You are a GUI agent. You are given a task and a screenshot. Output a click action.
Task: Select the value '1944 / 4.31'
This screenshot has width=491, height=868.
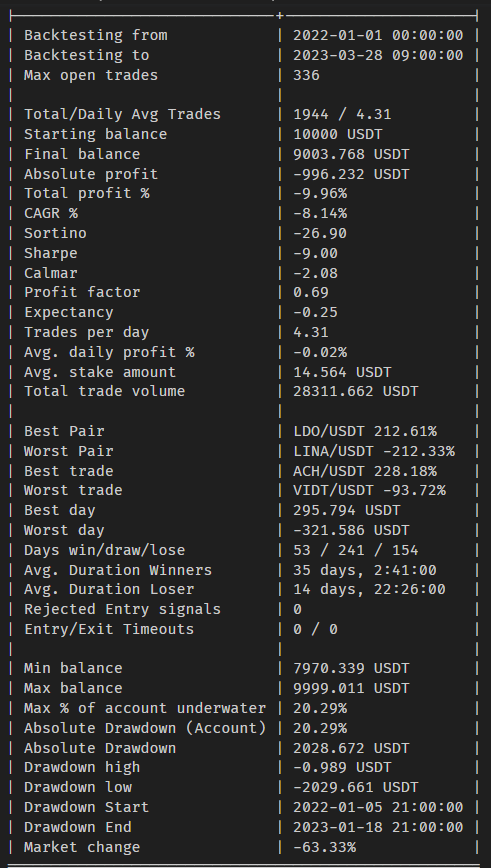342,115
